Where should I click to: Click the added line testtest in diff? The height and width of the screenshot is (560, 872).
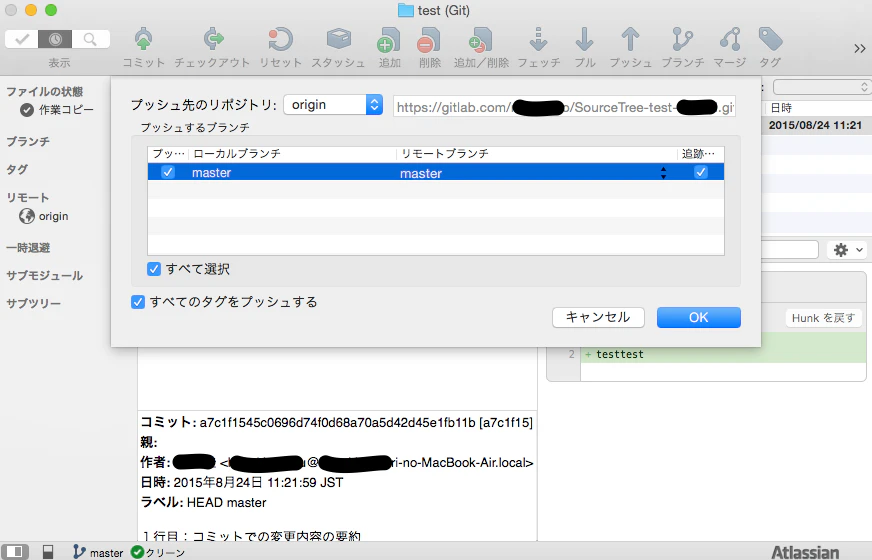pyautogui.click(x=620, y=354)
